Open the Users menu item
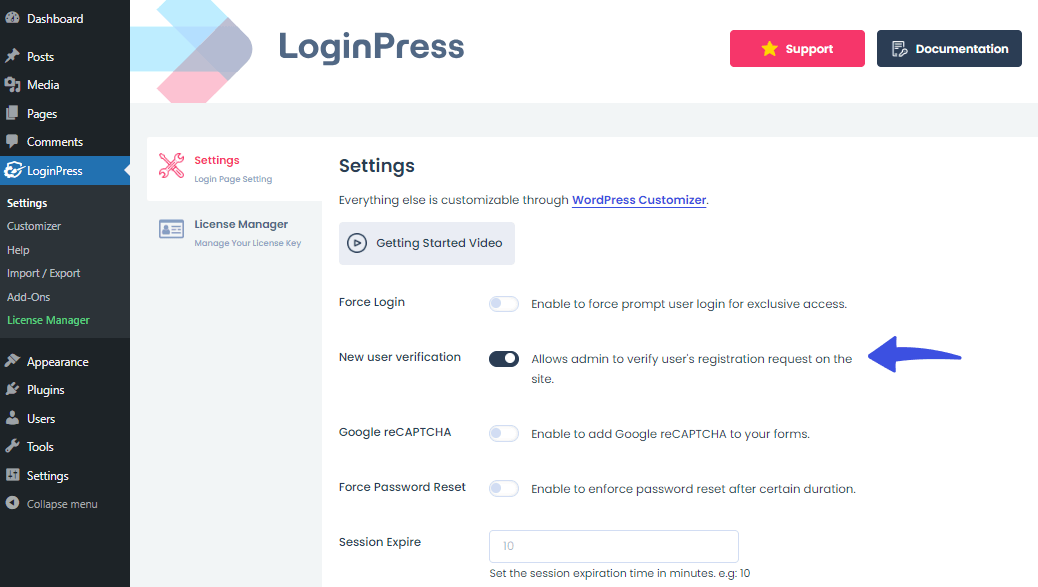This screenshot has width=1038, height=587. pos(65,418)
